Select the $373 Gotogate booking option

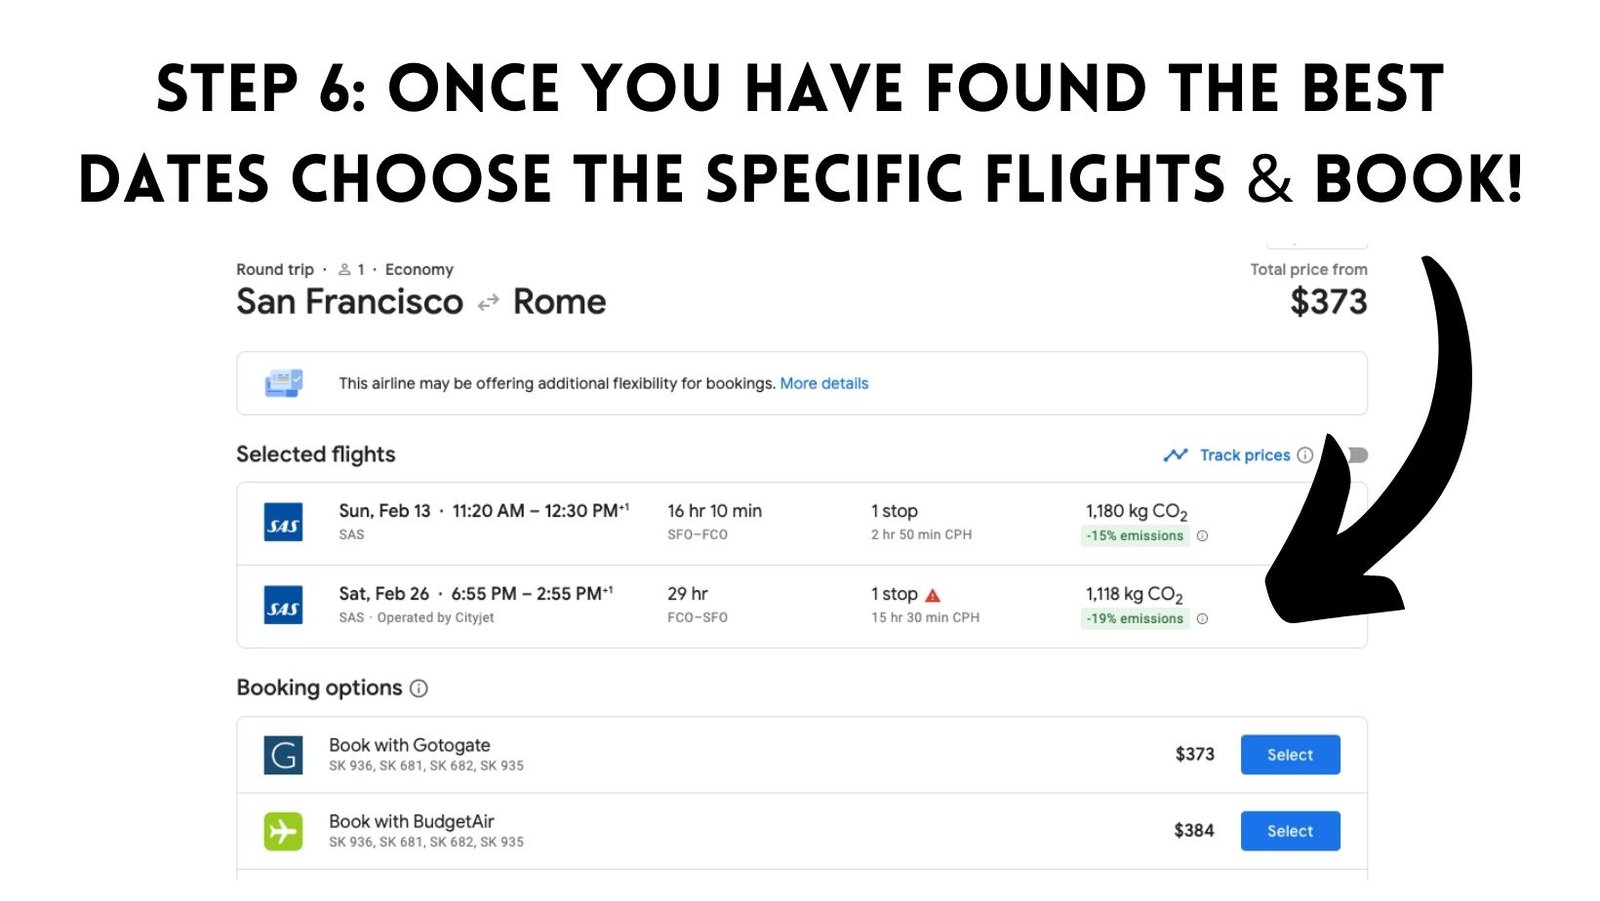tap(1289, 755)
